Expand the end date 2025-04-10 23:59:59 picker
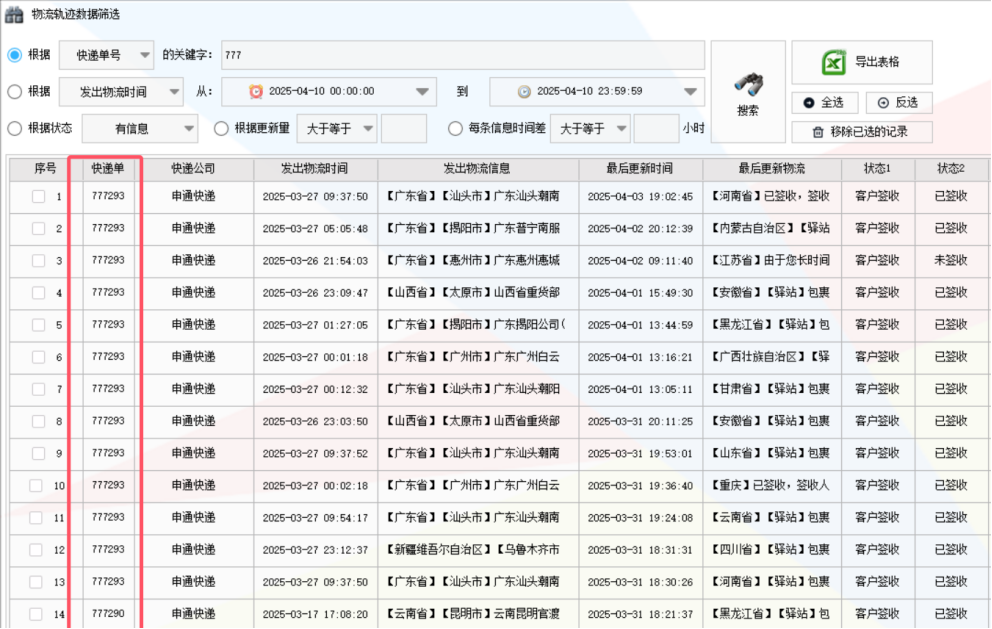 coord(690,92)
